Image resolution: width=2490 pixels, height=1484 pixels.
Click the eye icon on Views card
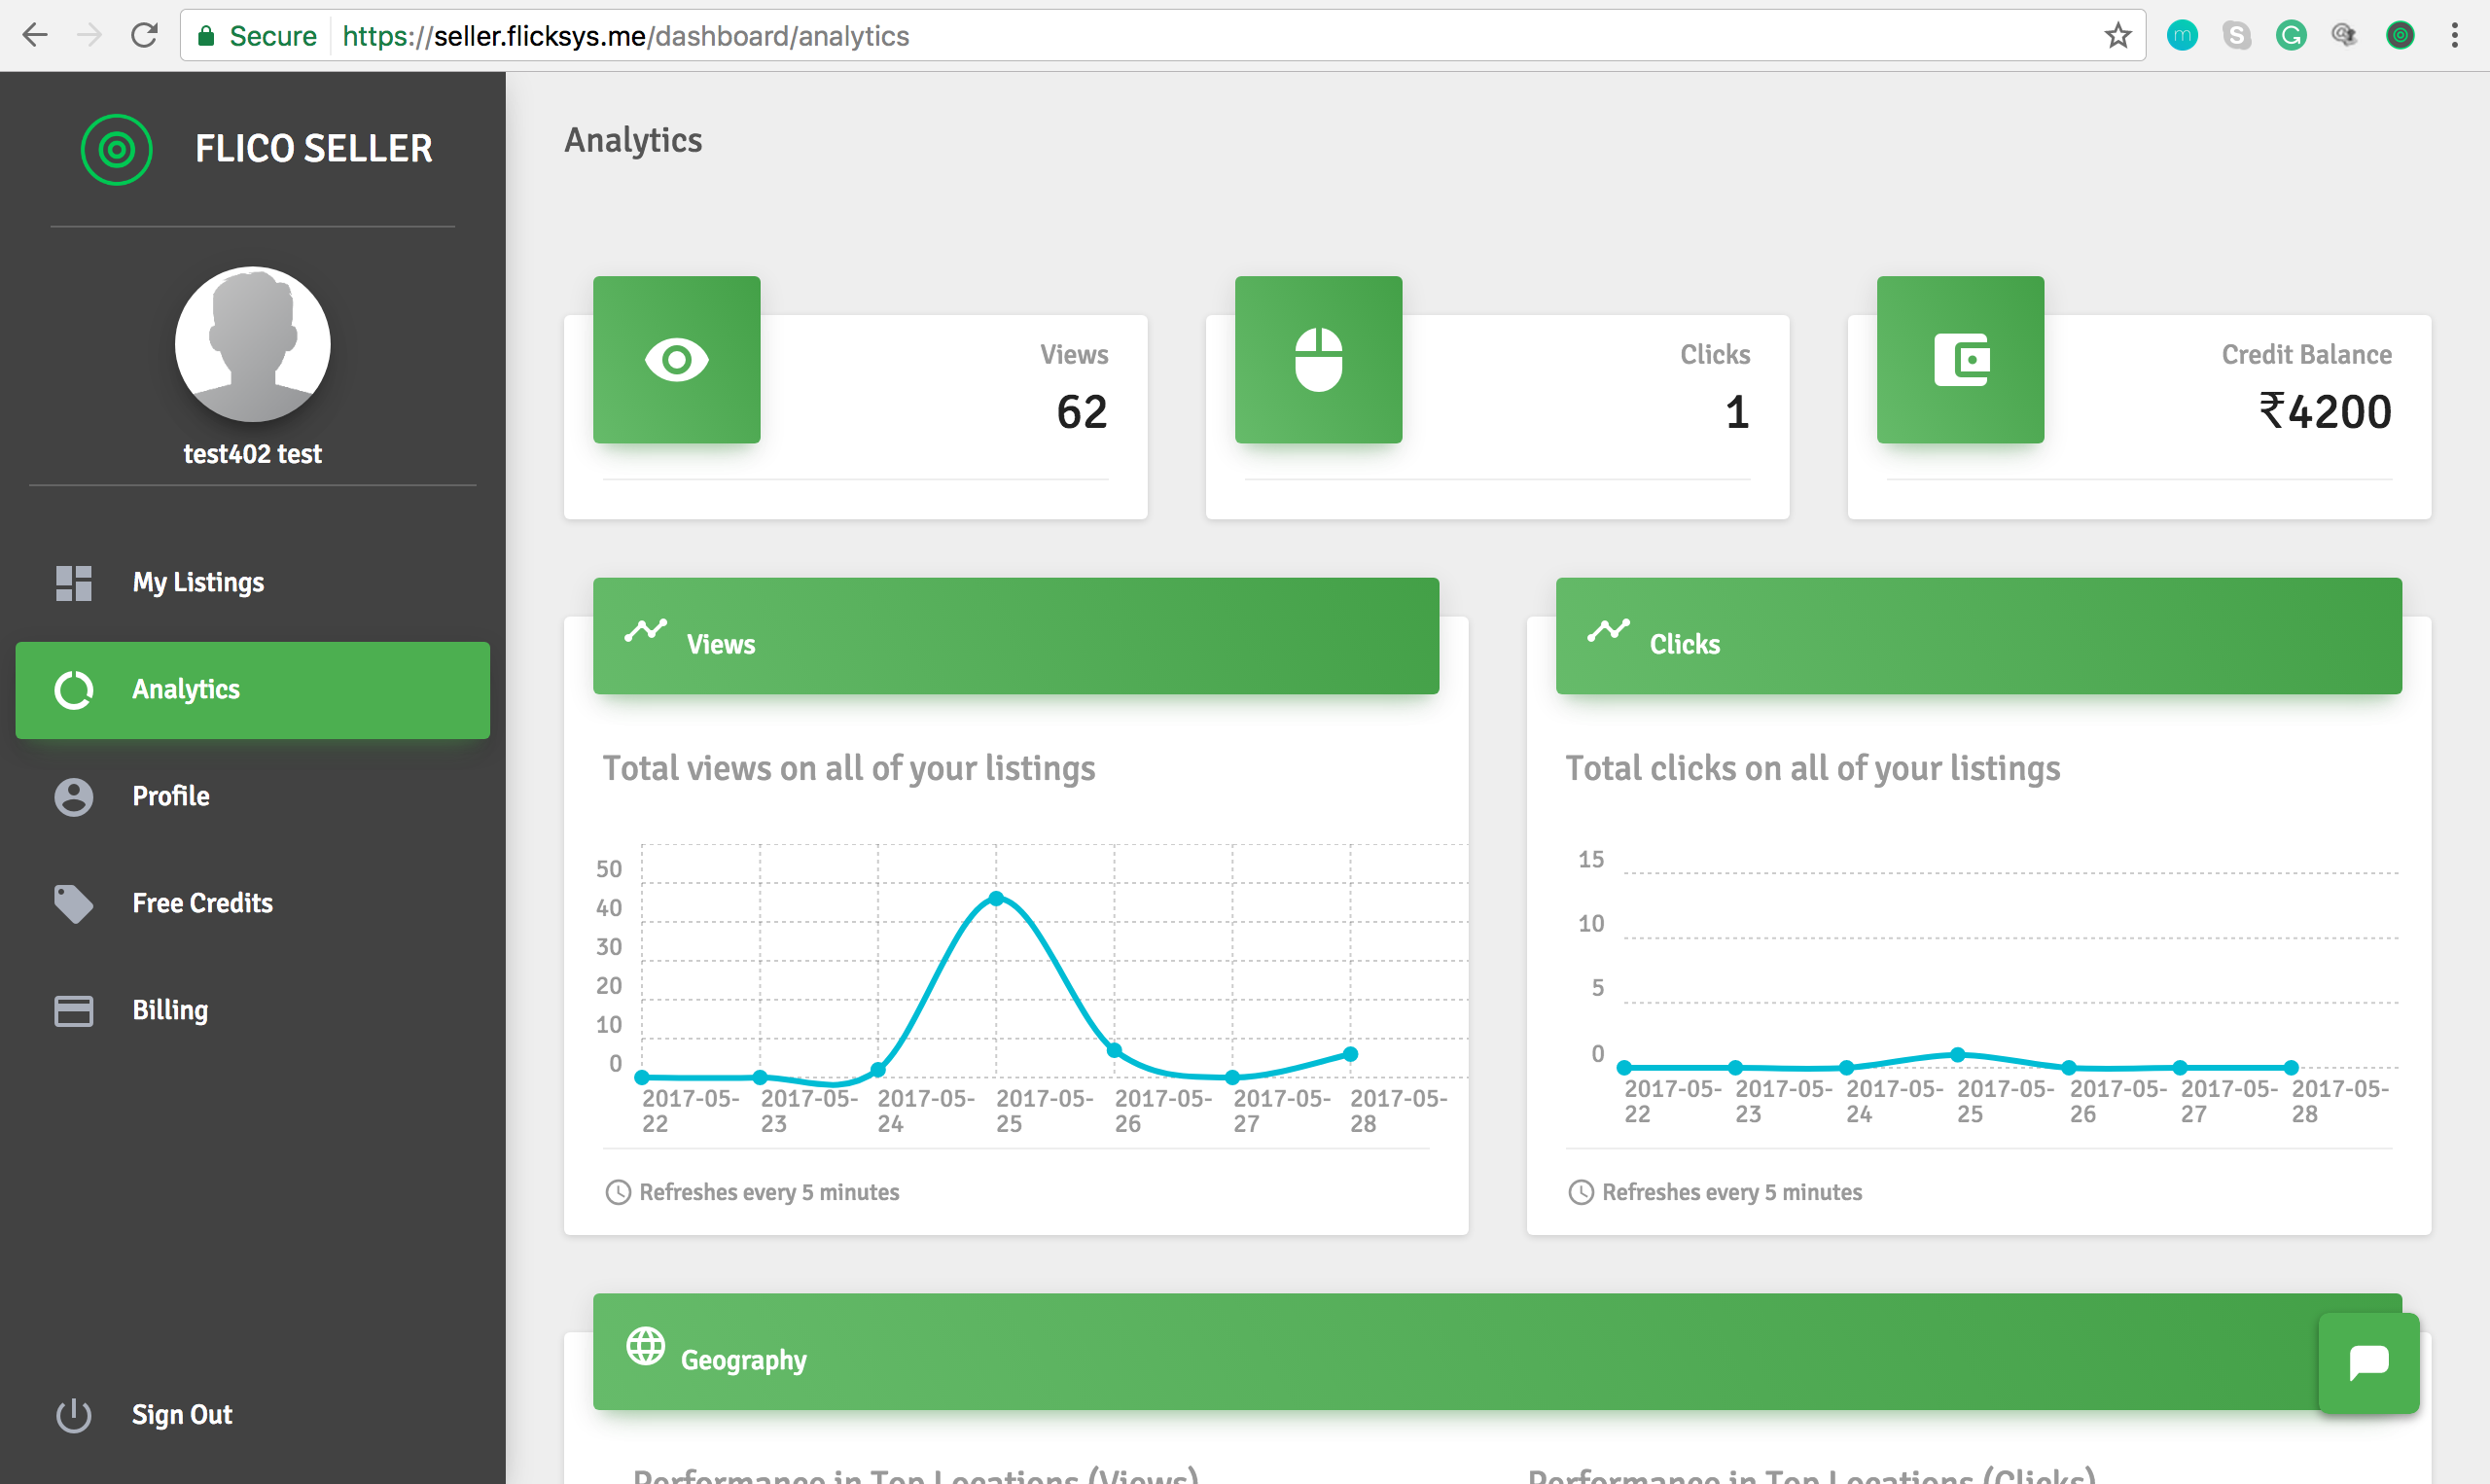[x=676, y=360]
